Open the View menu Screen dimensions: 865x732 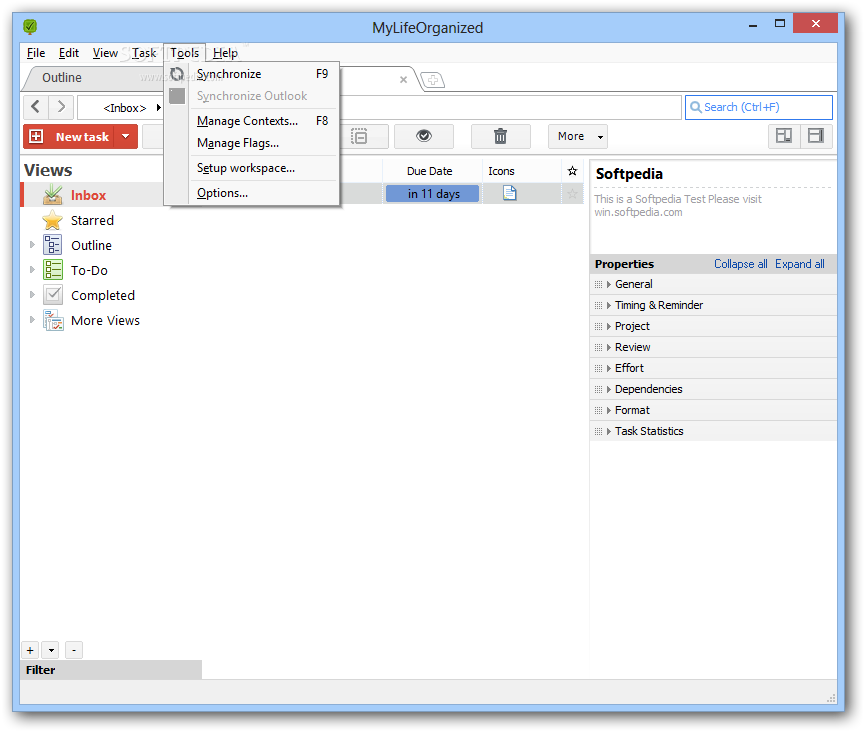pos(105,53)
